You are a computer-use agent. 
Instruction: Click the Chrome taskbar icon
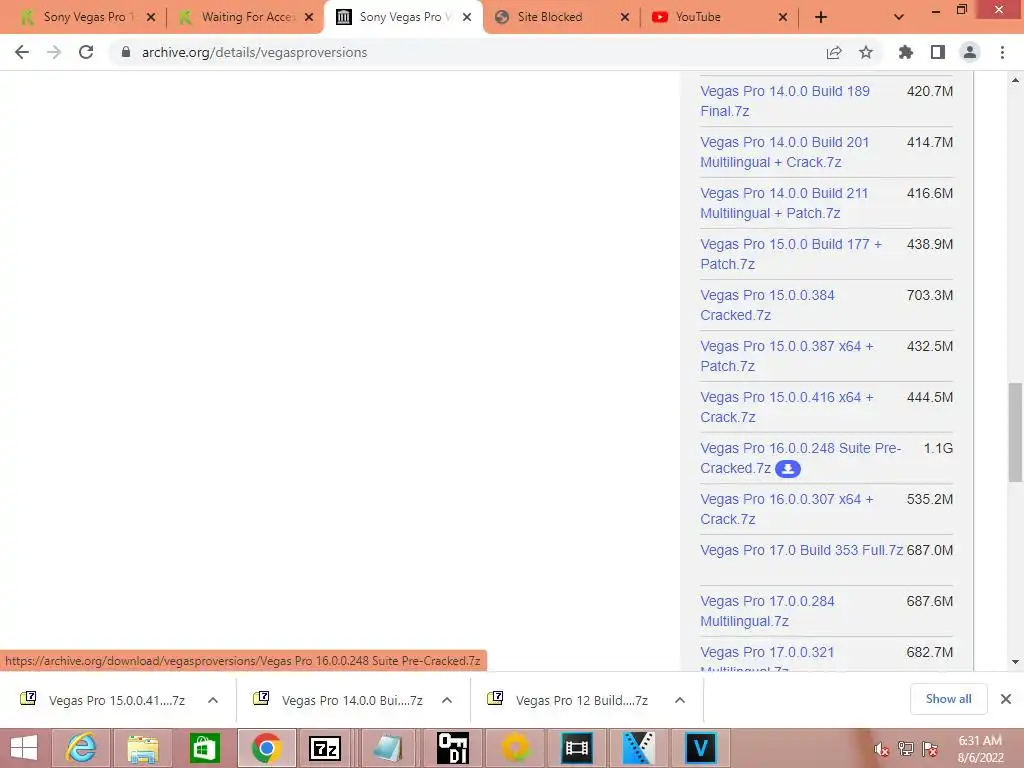pyautogui.click(x=267, y=748)
